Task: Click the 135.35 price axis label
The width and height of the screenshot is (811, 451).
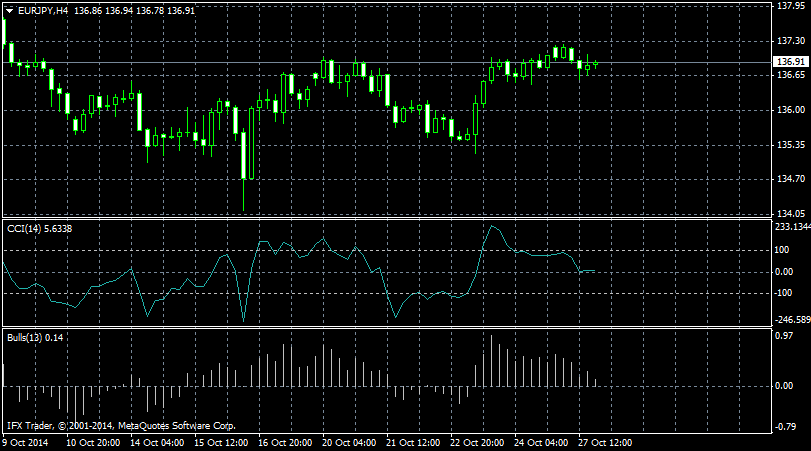Action: pos(790,145)
